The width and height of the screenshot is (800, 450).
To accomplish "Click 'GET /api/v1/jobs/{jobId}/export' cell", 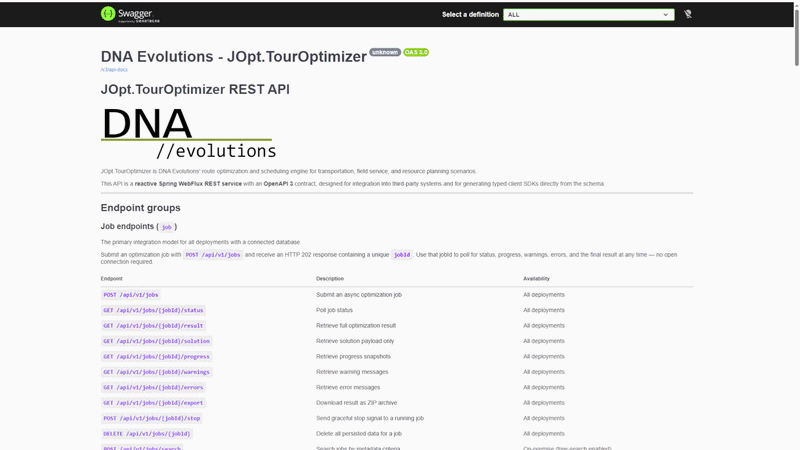I will tap(153, 403).
